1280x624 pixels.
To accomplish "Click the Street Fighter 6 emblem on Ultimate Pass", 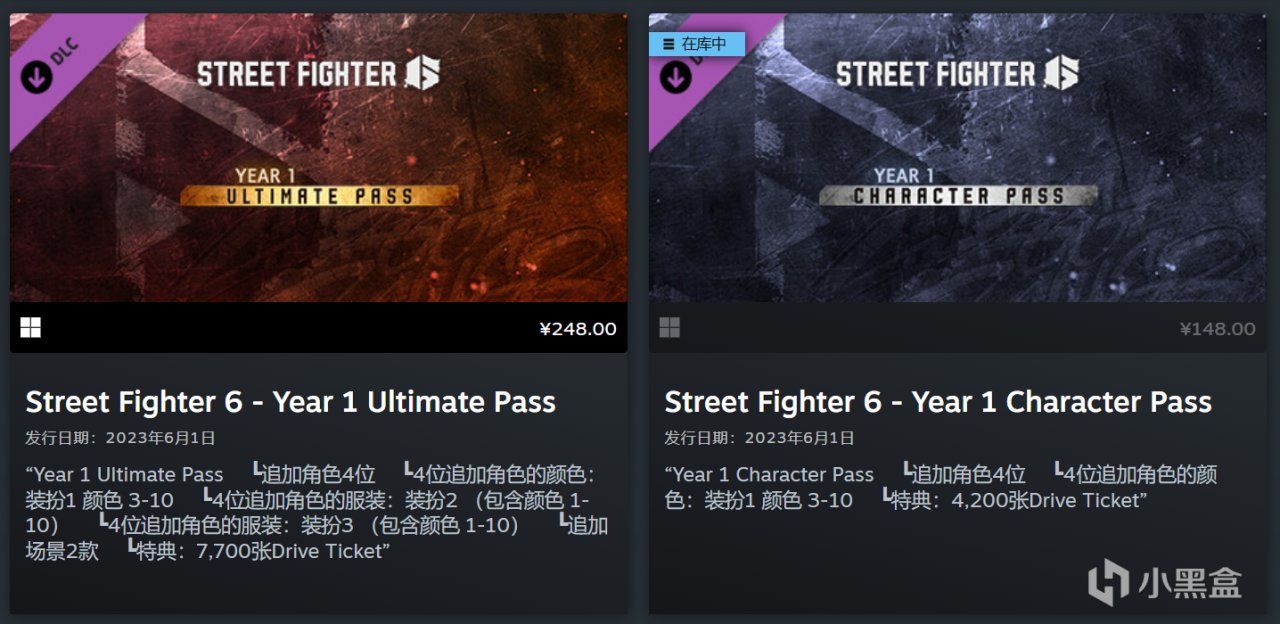I will click(422, 73).
